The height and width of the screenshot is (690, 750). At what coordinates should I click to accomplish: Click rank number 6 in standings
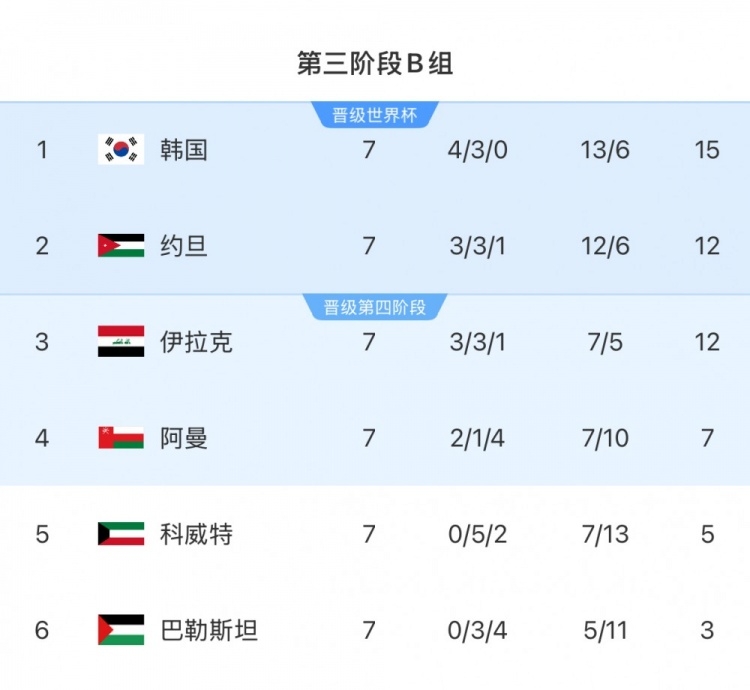click(42, 630)
